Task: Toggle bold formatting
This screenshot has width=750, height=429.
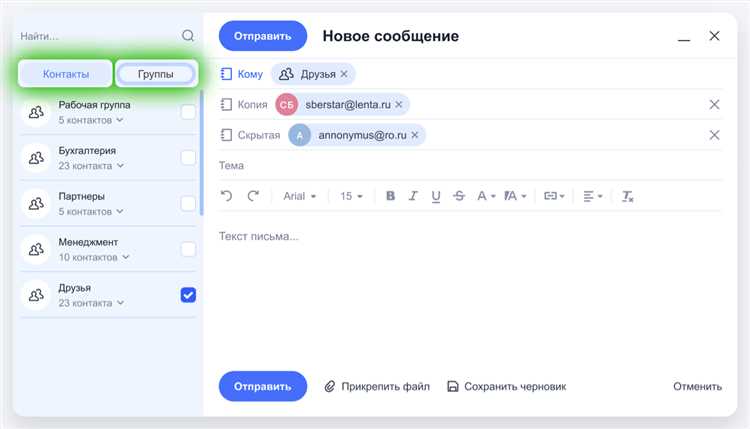Action: click(x=390, y=196)
